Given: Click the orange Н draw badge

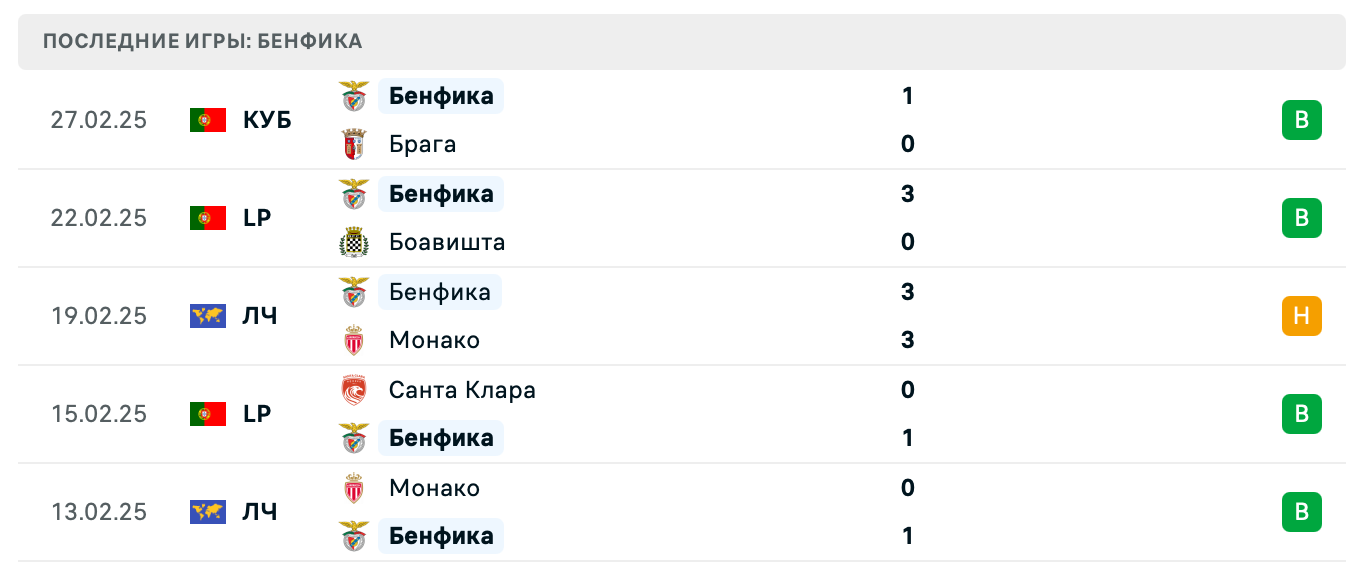Looking at the screenshot, I should [x=1301, y=316].
